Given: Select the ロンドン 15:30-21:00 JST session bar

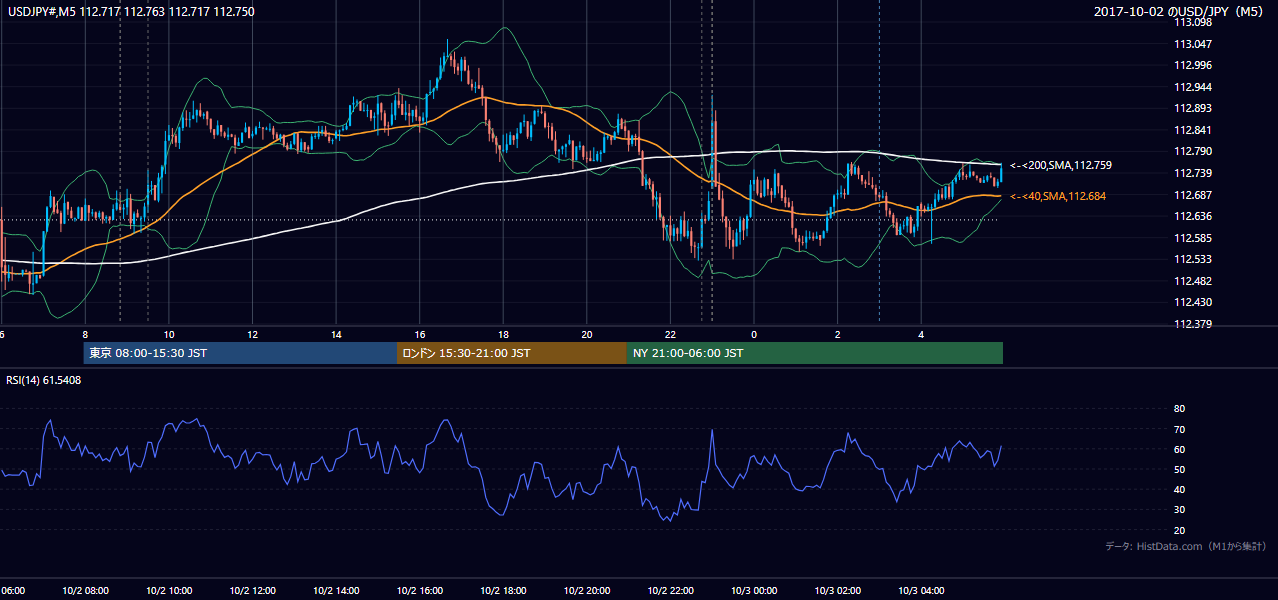Looking at the screenshot, I should [x=512, y=353].
